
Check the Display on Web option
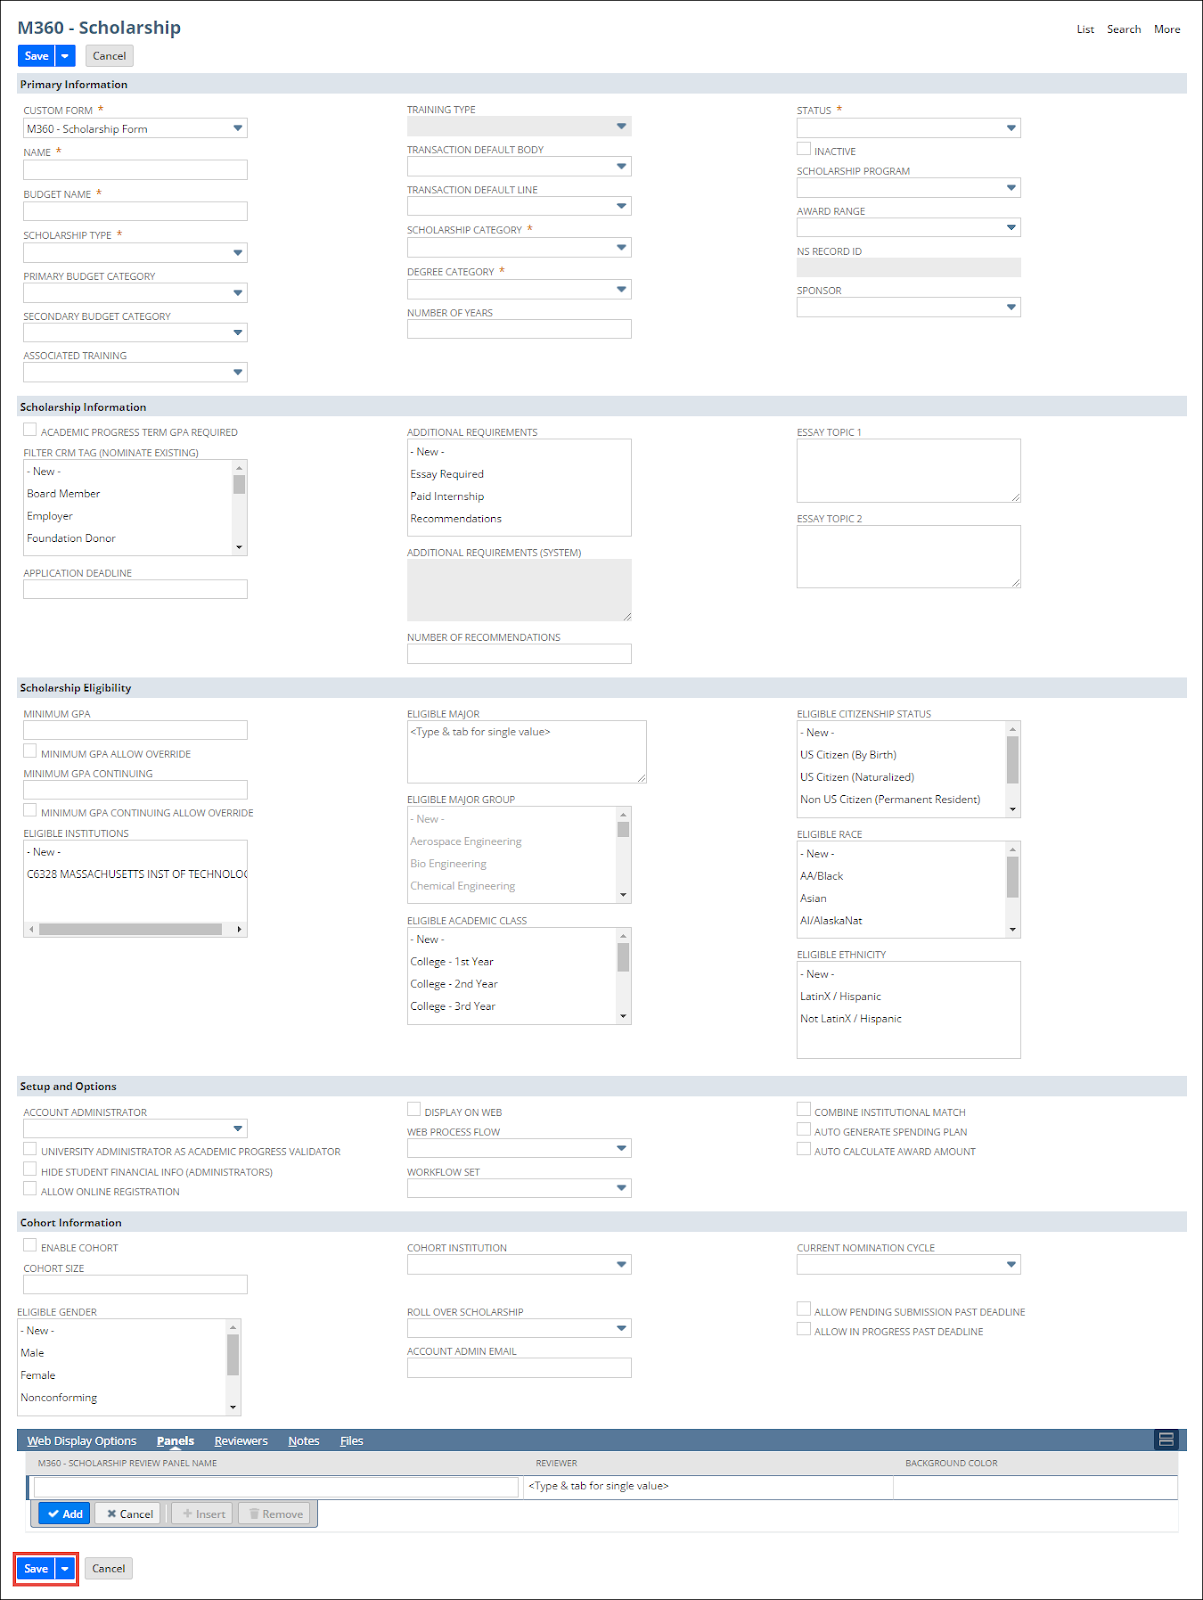[414, 1110]
